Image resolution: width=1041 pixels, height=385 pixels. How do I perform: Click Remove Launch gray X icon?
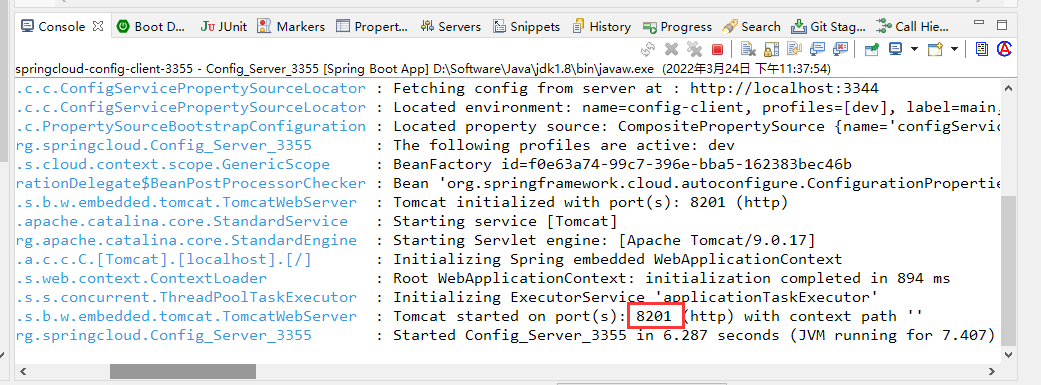pos(671,49)
